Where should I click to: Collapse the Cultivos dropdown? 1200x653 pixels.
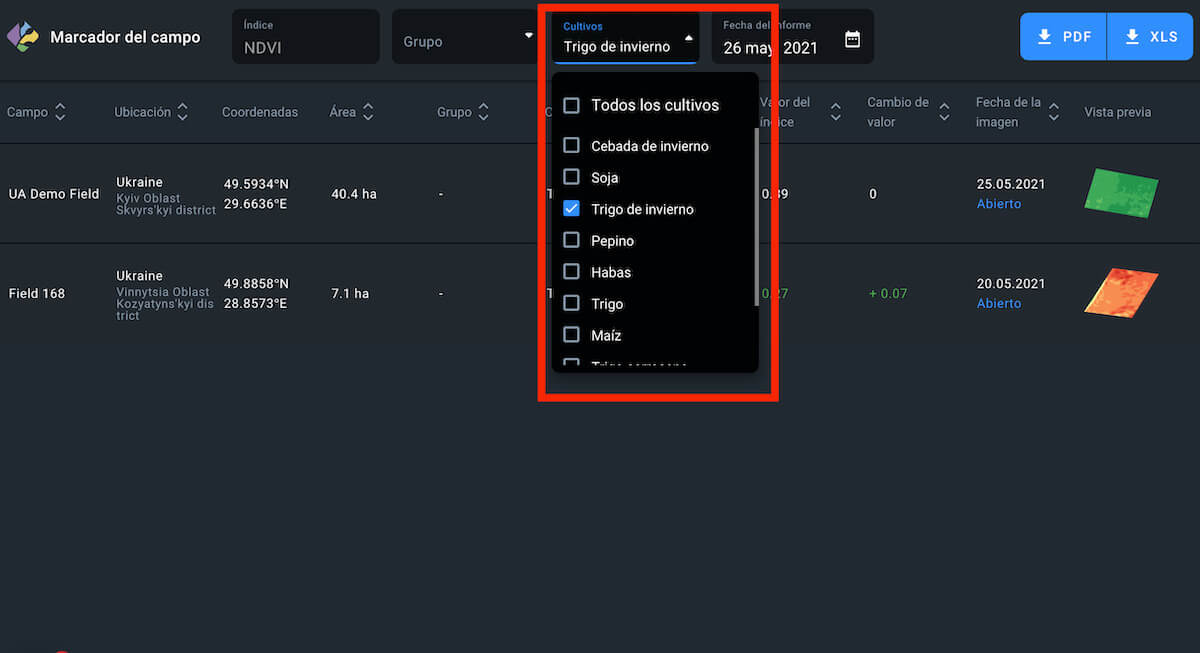coord(688,38)
